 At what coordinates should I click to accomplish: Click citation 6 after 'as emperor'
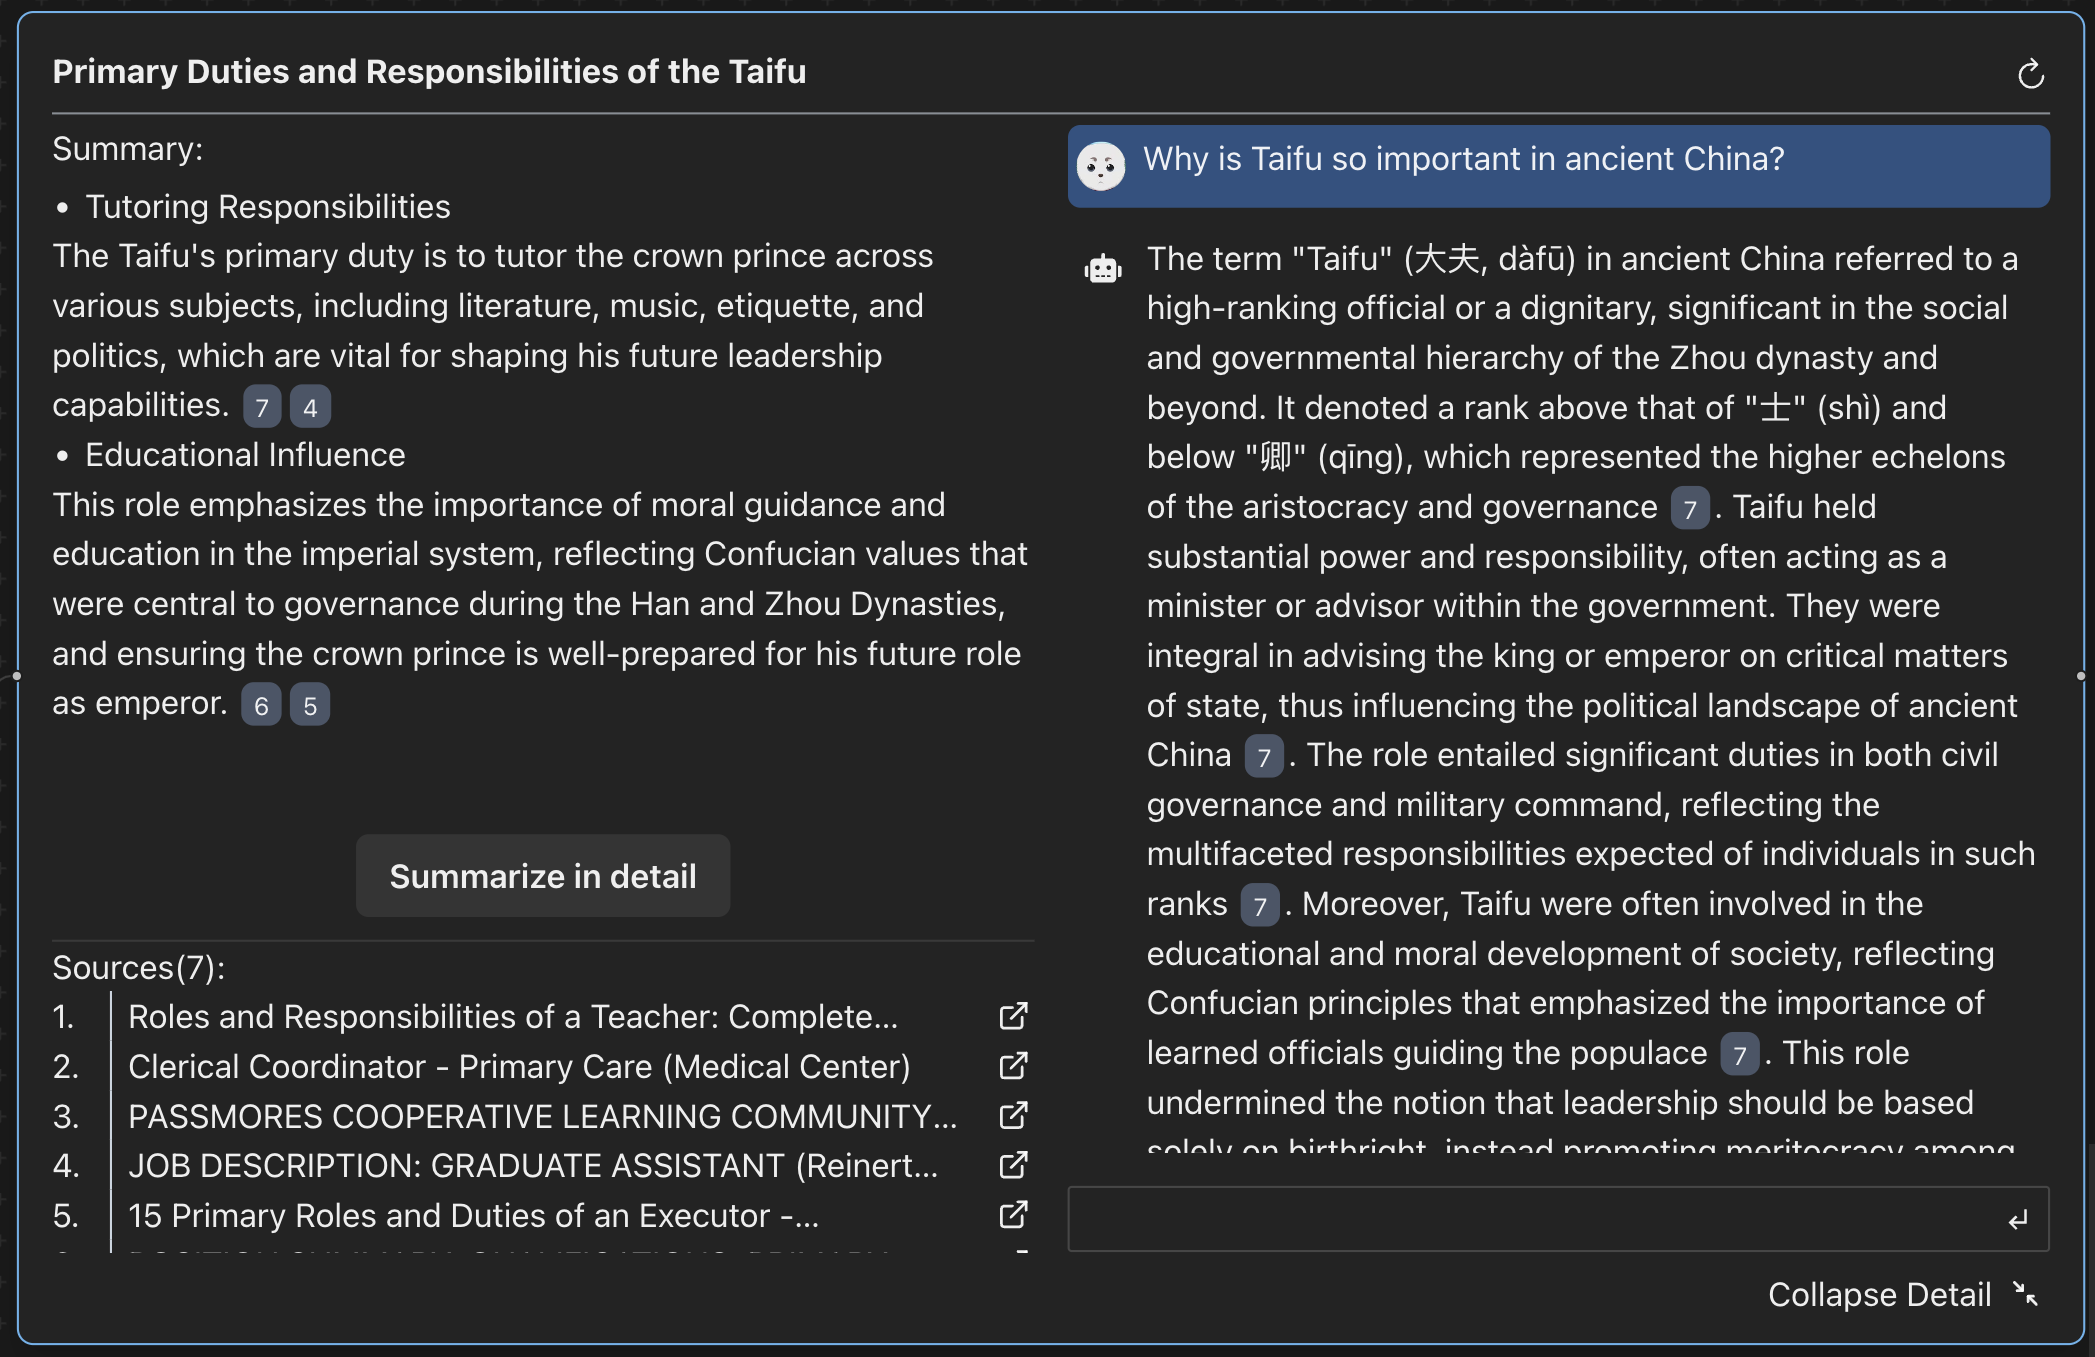[x=261, y=705]
